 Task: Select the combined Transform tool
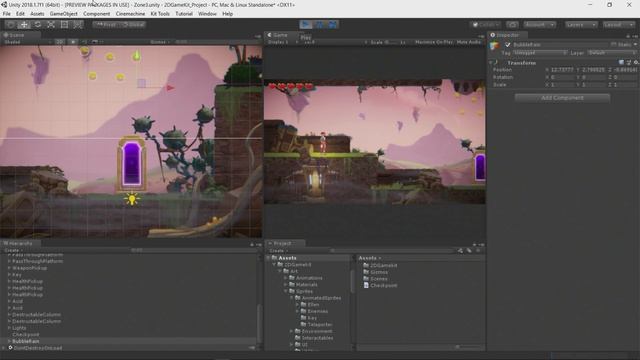pyautogui.click(x=78, y=24)
